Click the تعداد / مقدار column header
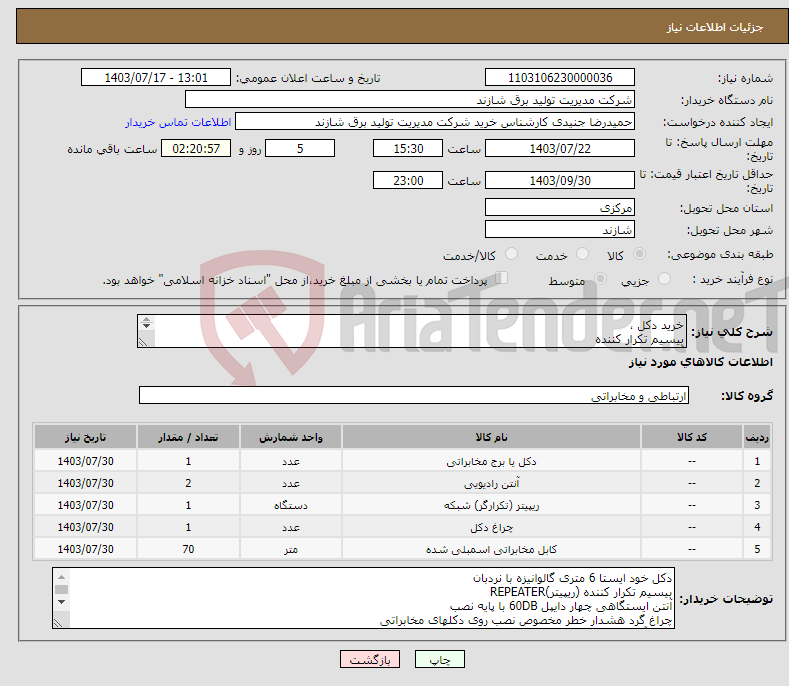The width and height of the screenshot is (789, 686). click(x=188, y=437)
